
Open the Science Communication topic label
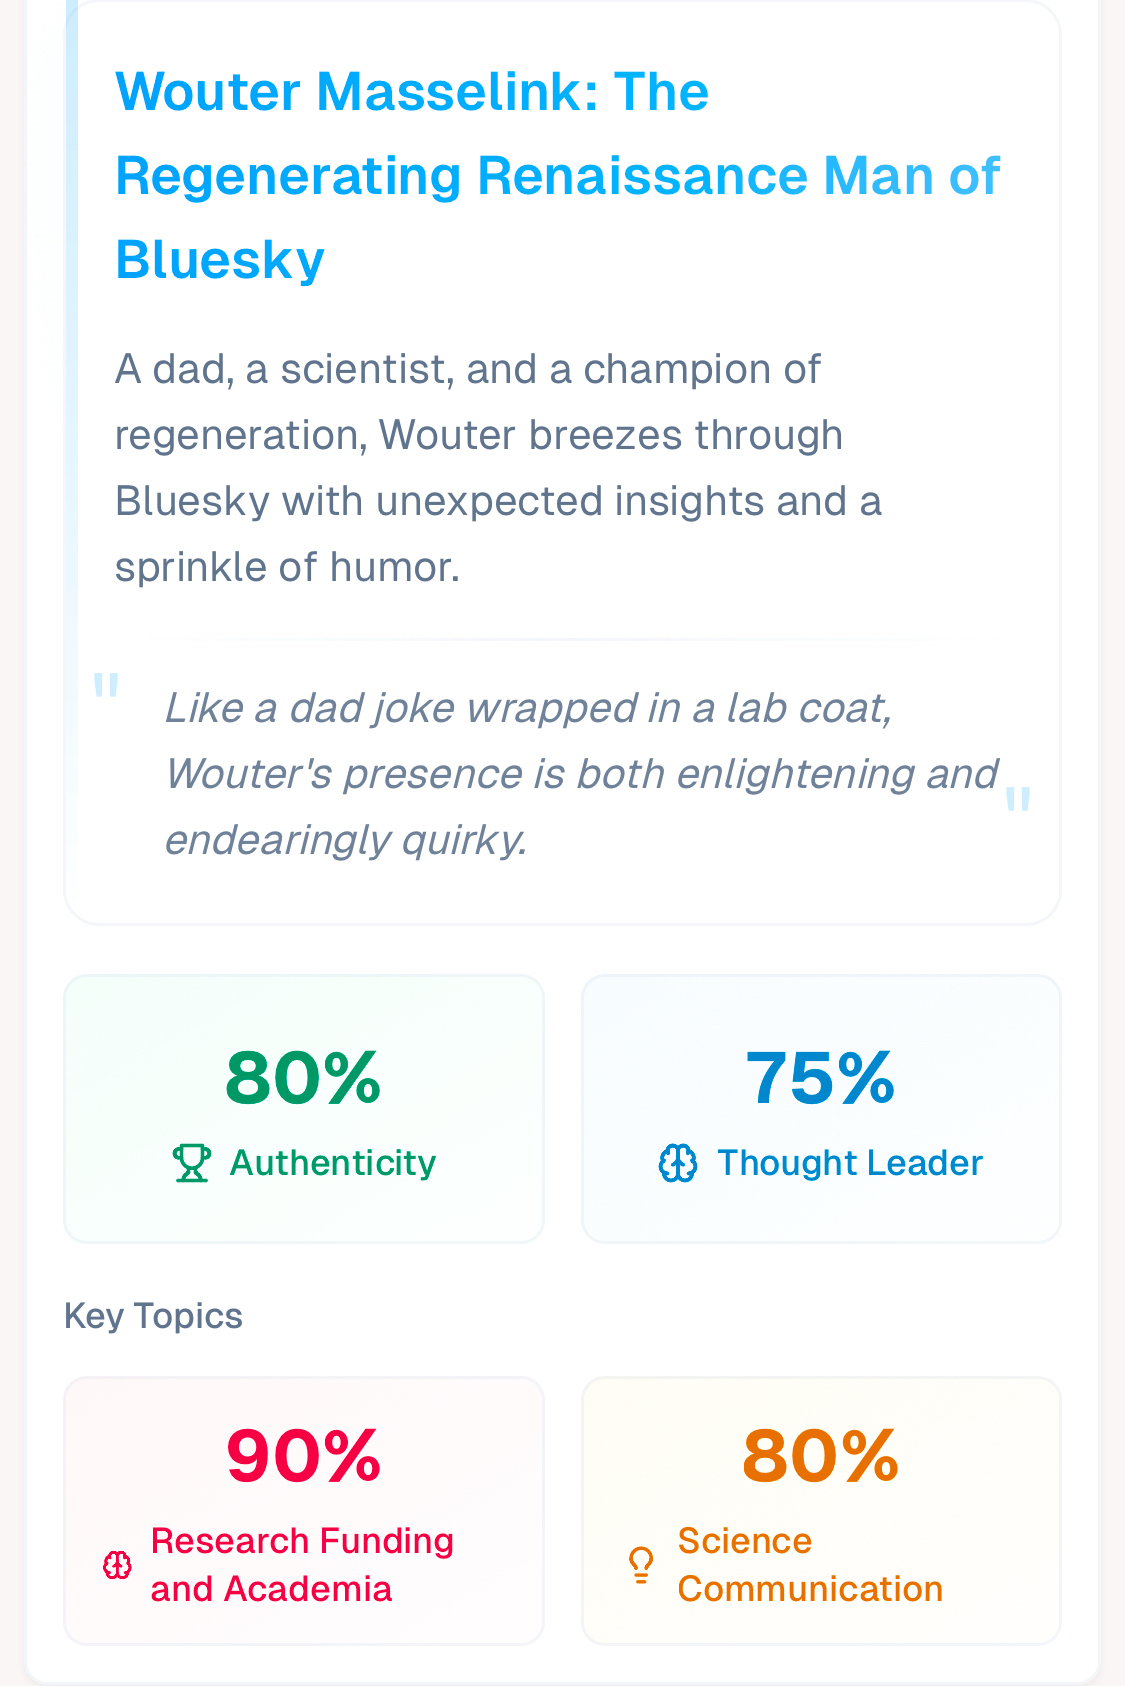[x=810, y=1565]
